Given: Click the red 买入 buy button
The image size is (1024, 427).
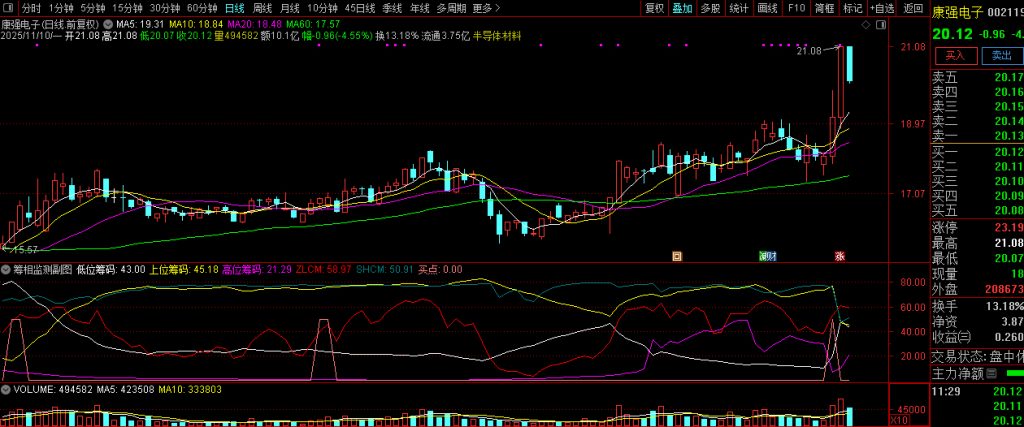Looking at the screenshot, I should [x=955, y=56].
